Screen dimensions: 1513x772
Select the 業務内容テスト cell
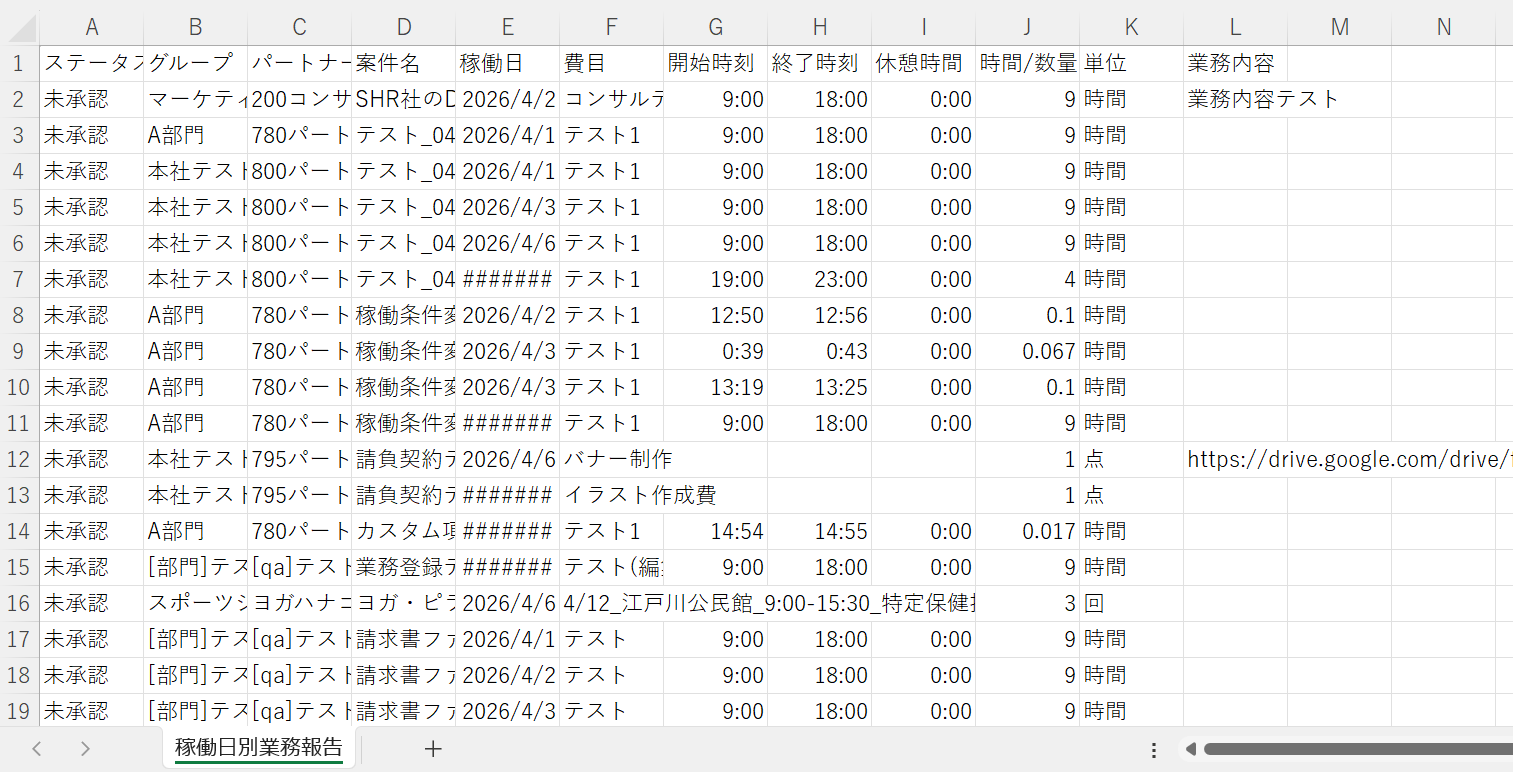point(1236,100)
